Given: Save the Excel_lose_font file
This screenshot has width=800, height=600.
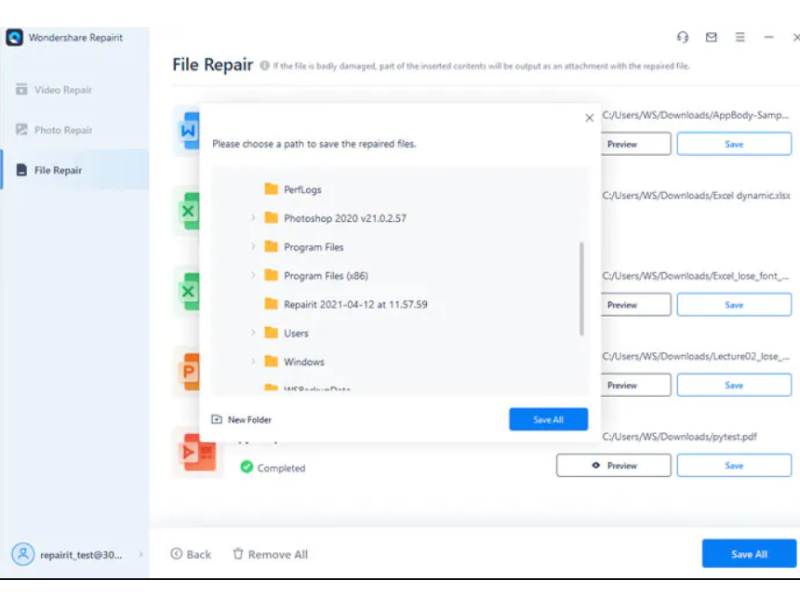Looking at the screenshot, I should click(734, 305).
